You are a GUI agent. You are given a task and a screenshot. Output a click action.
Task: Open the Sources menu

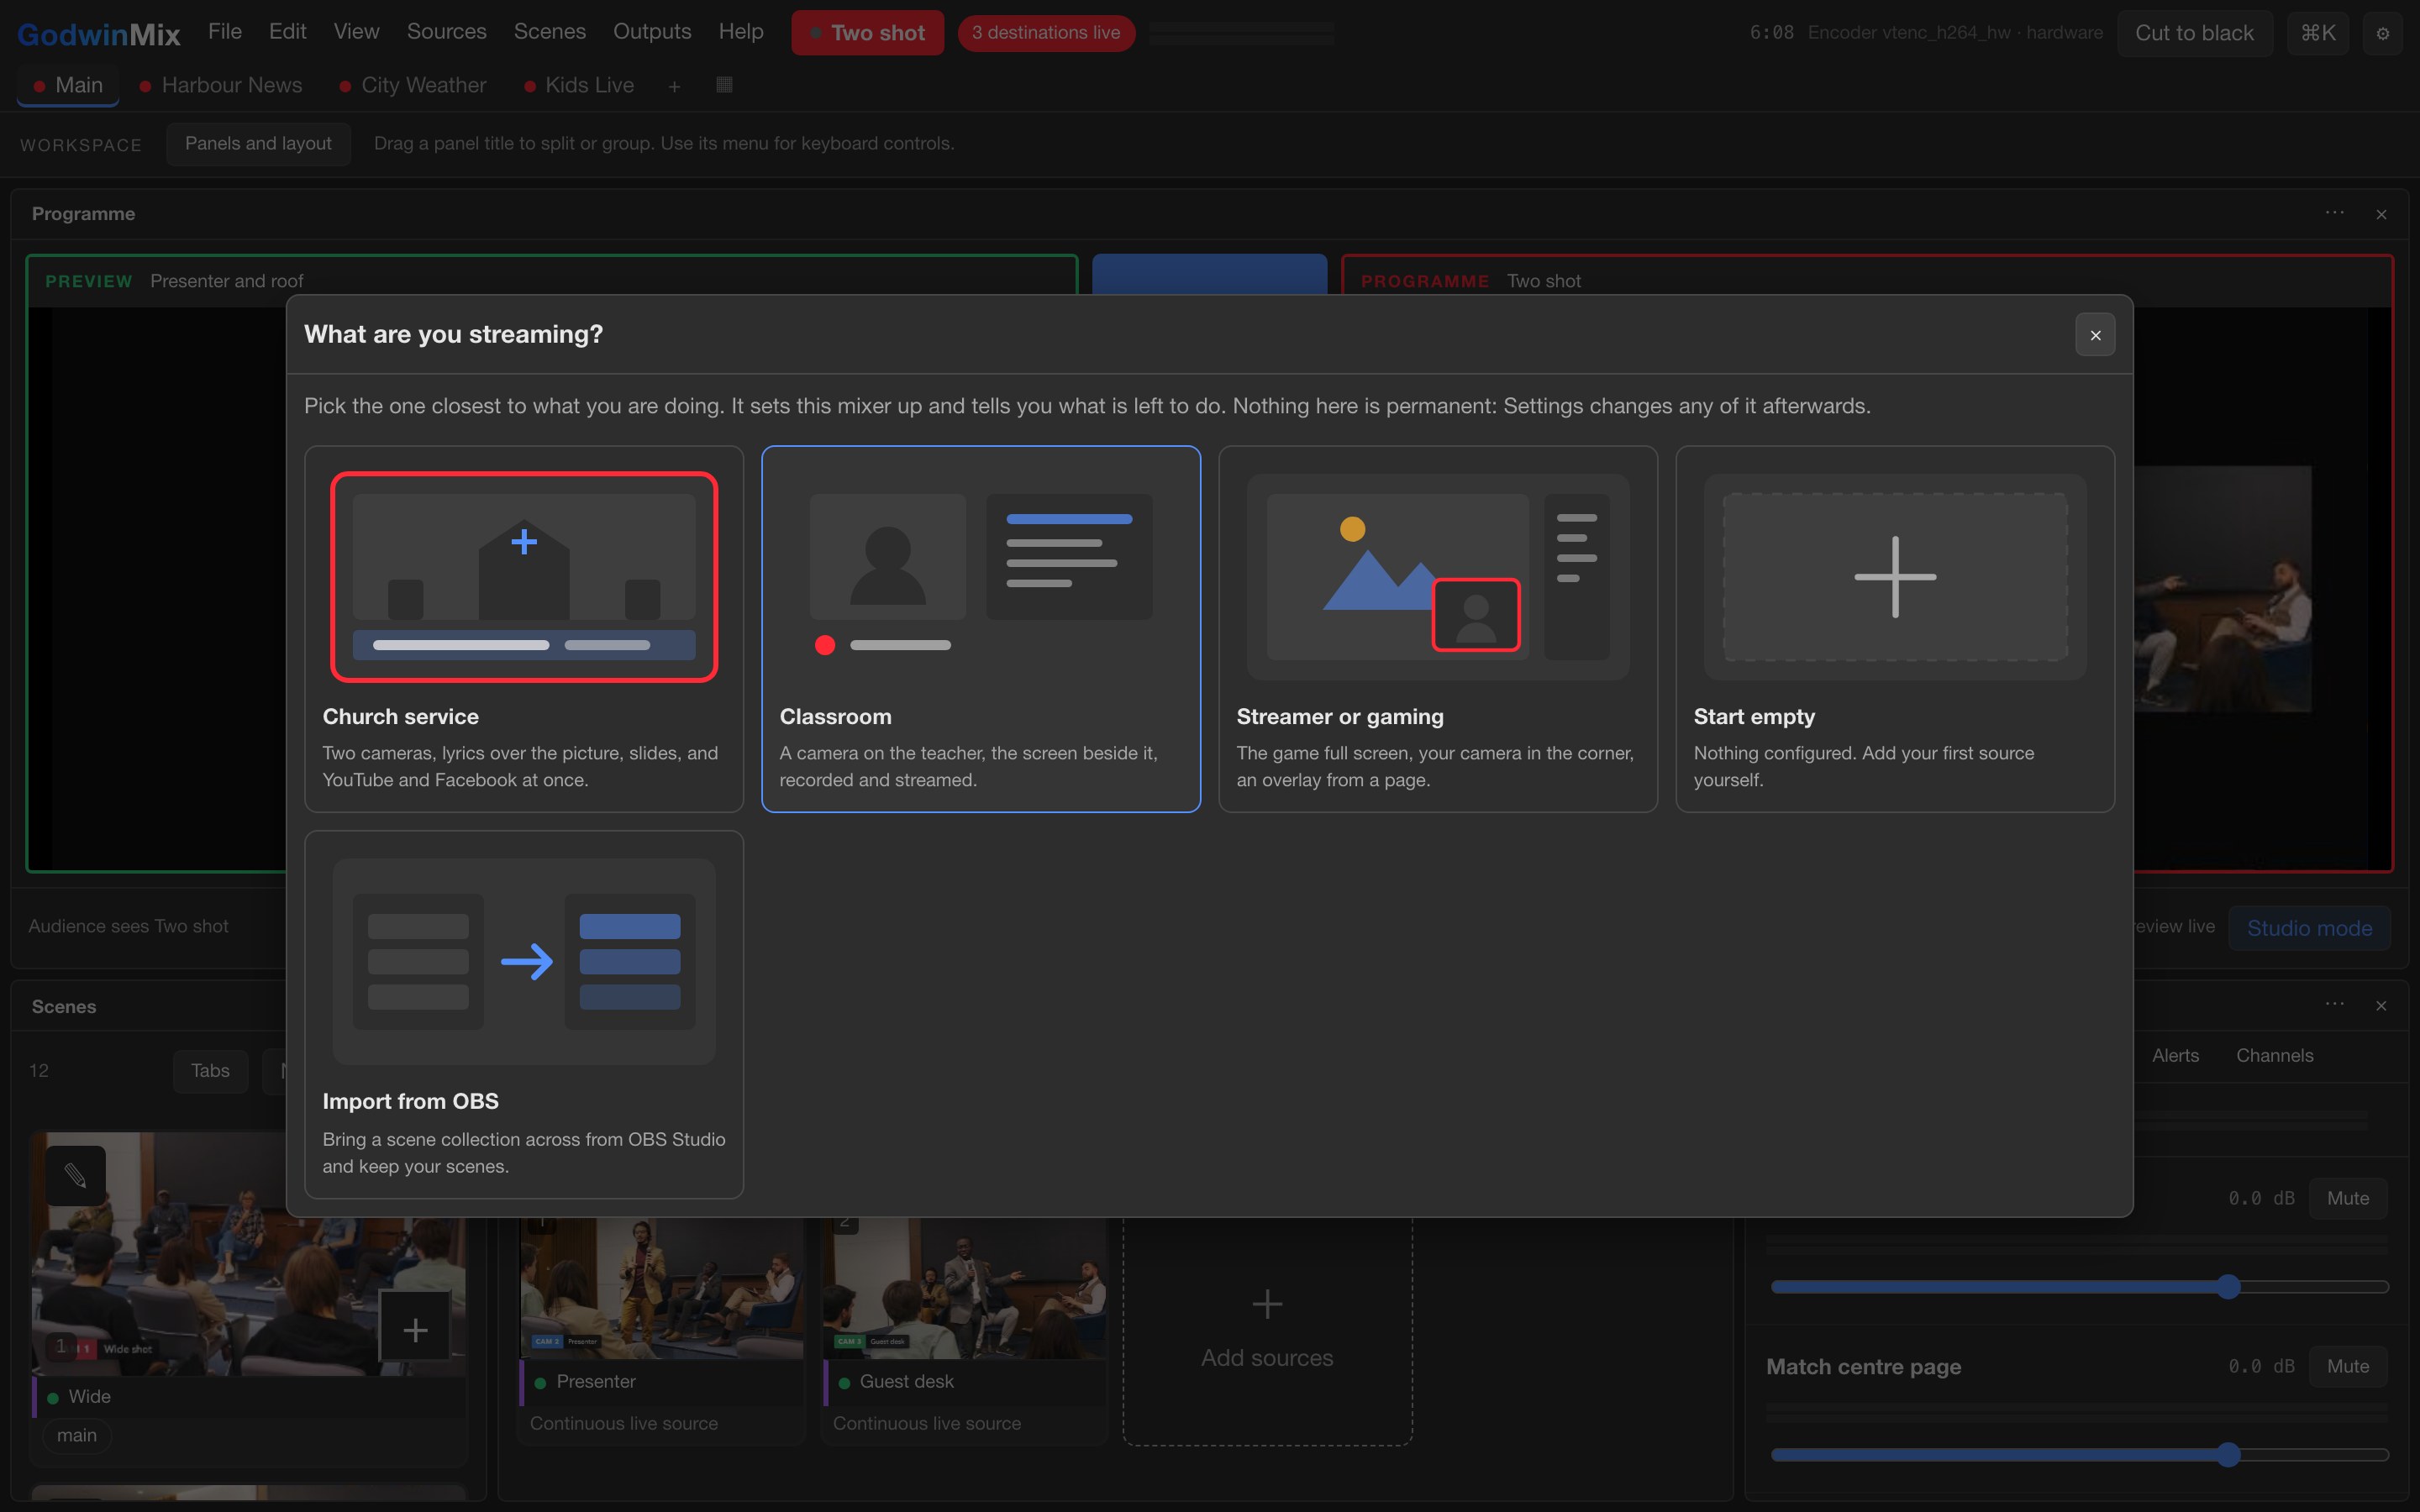[x=447, y=32]
